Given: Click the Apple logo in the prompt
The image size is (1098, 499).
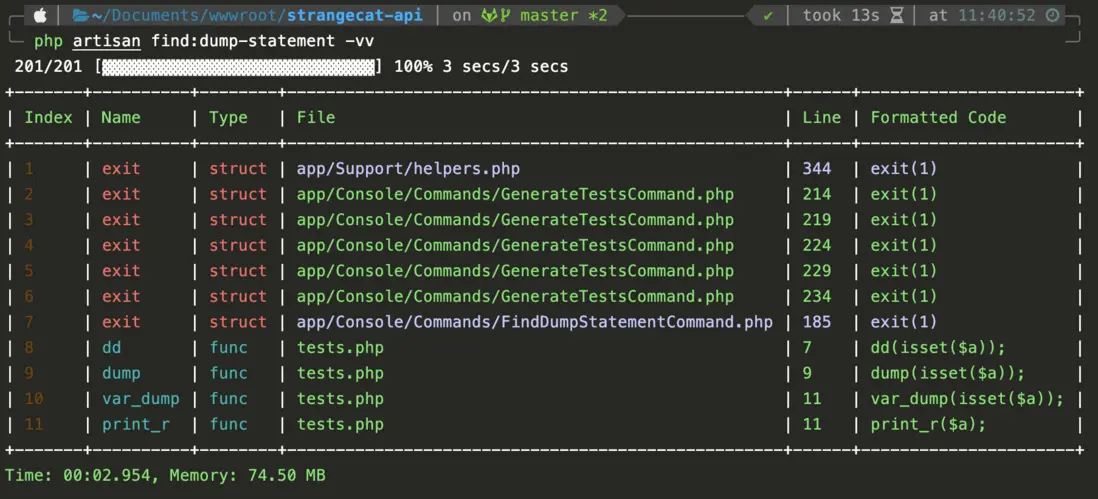Looking at the screenshot, I should pos(41,15).
